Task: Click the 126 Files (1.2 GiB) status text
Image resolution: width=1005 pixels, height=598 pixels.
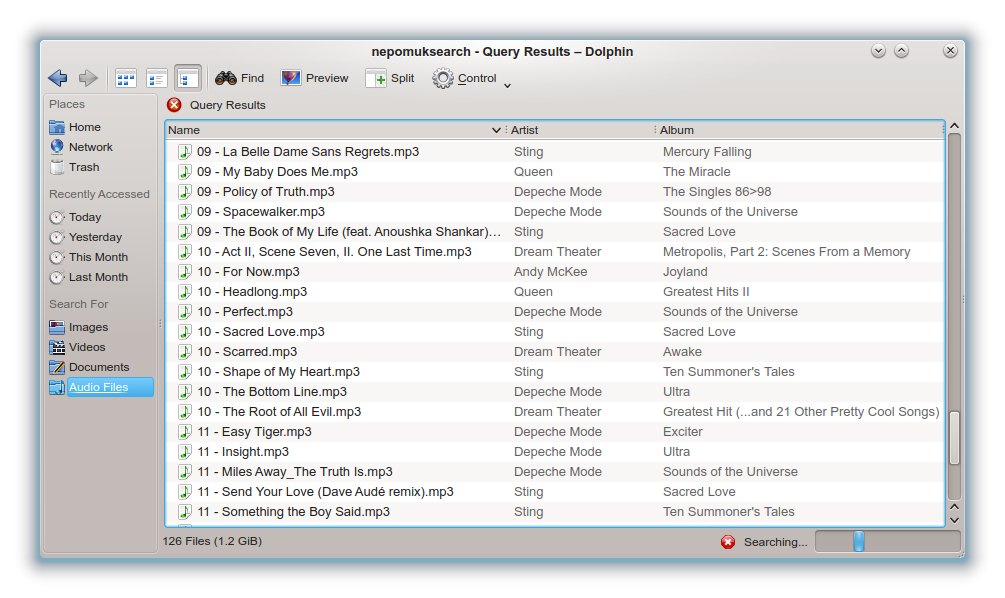Action: coord(212,541)
